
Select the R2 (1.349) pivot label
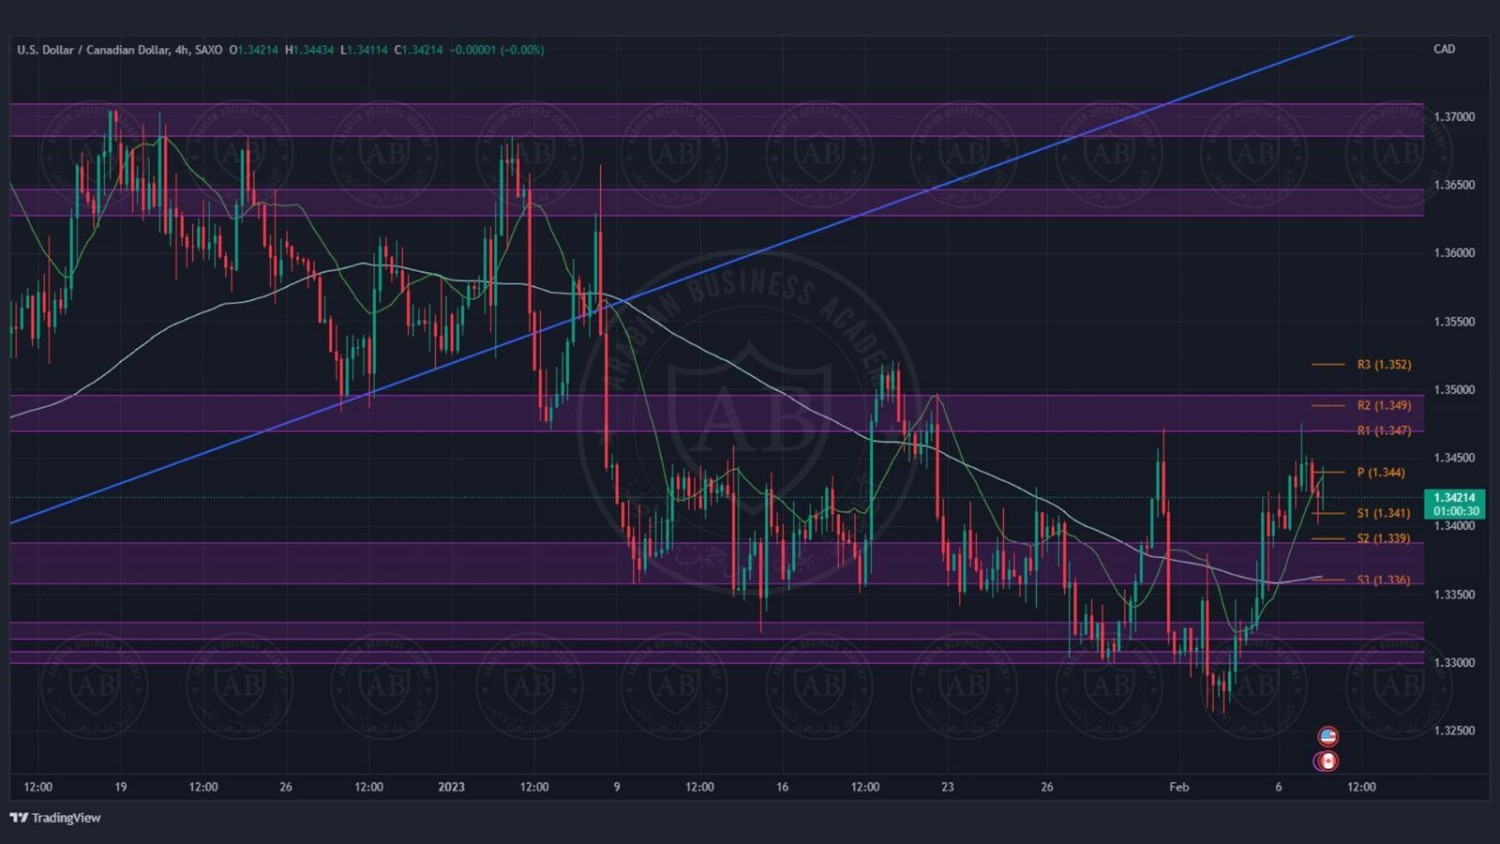pos(1384,406)
